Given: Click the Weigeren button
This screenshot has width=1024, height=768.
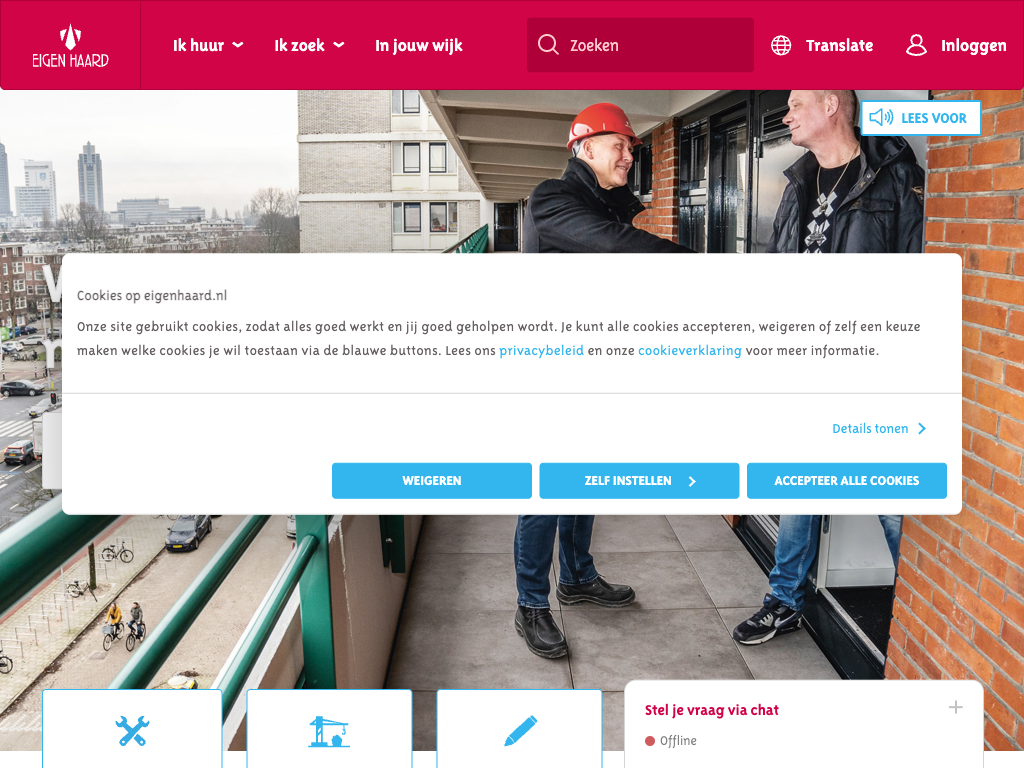Looking at the screenshot, I should (x=432, y=481).
